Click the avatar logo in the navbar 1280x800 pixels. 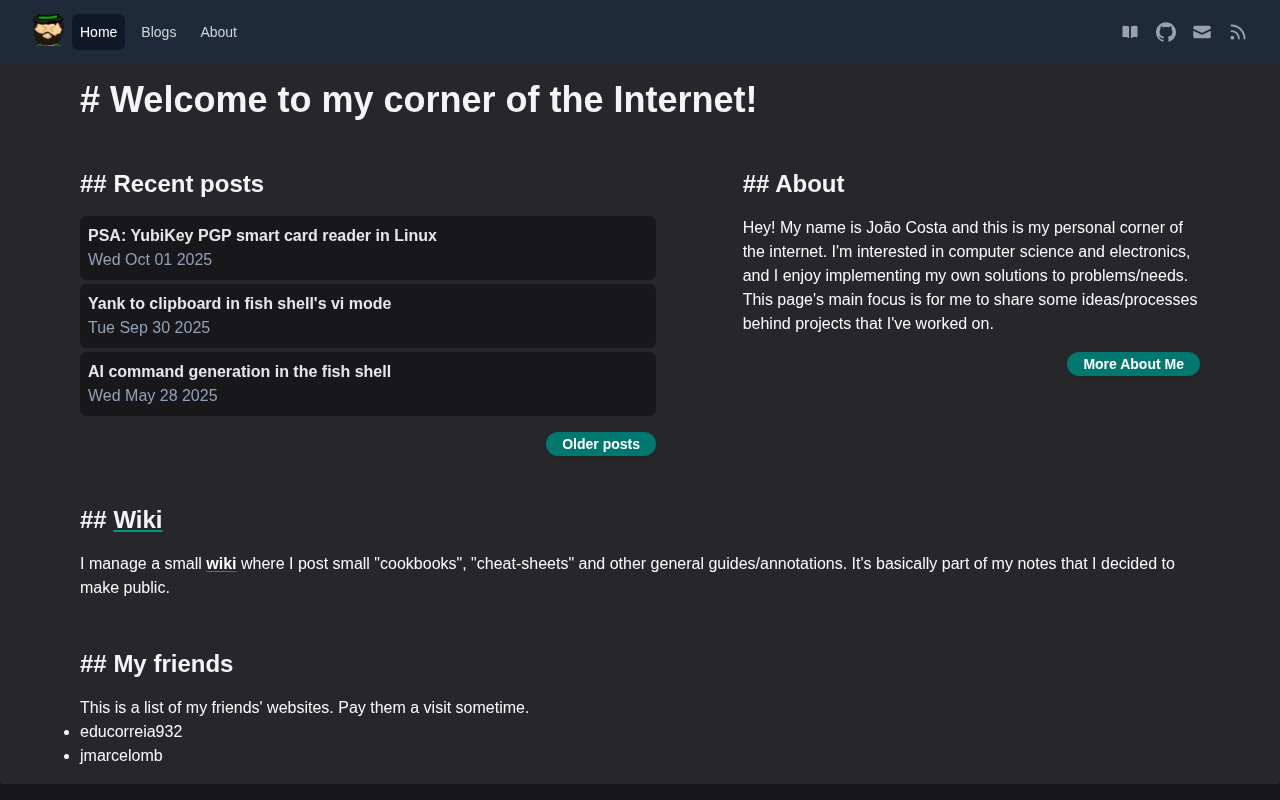coord(48,31)
